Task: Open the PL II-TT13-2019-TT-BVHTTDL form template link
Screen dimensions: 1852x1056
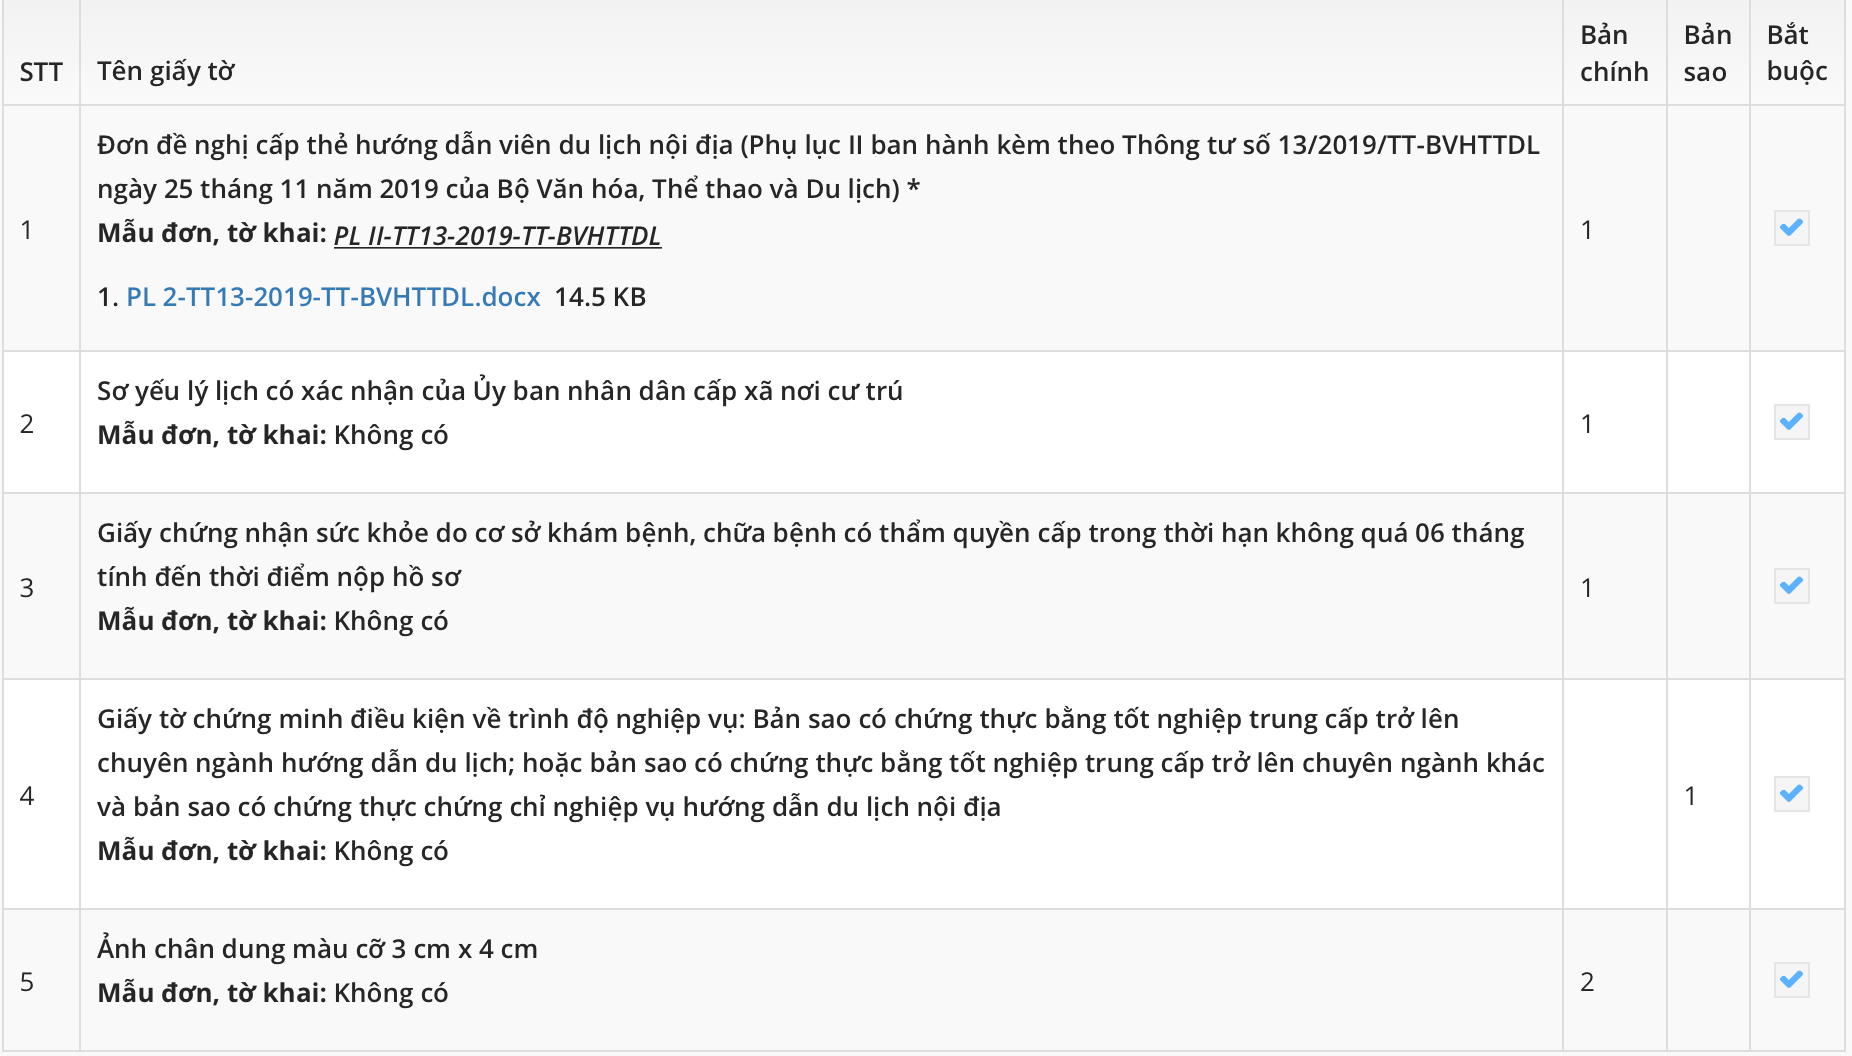Action: click(497, 236)
